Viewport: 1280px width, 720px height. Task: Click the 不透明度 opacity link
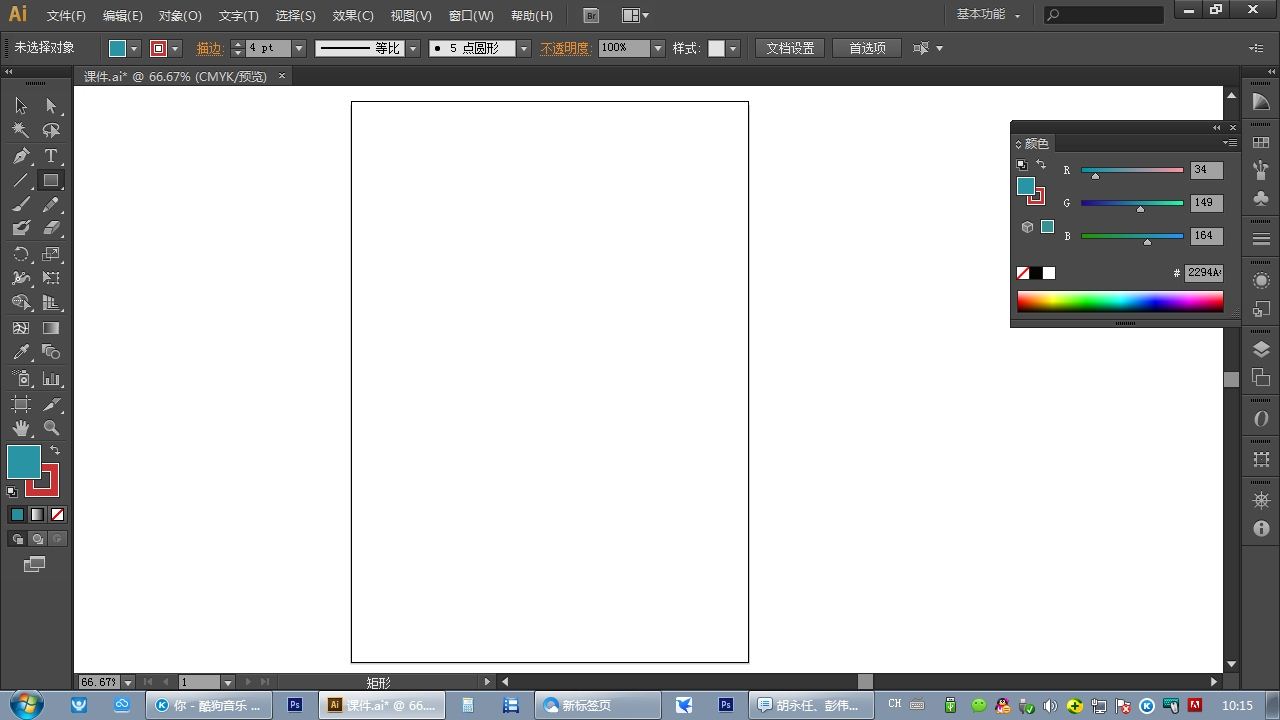565,48
